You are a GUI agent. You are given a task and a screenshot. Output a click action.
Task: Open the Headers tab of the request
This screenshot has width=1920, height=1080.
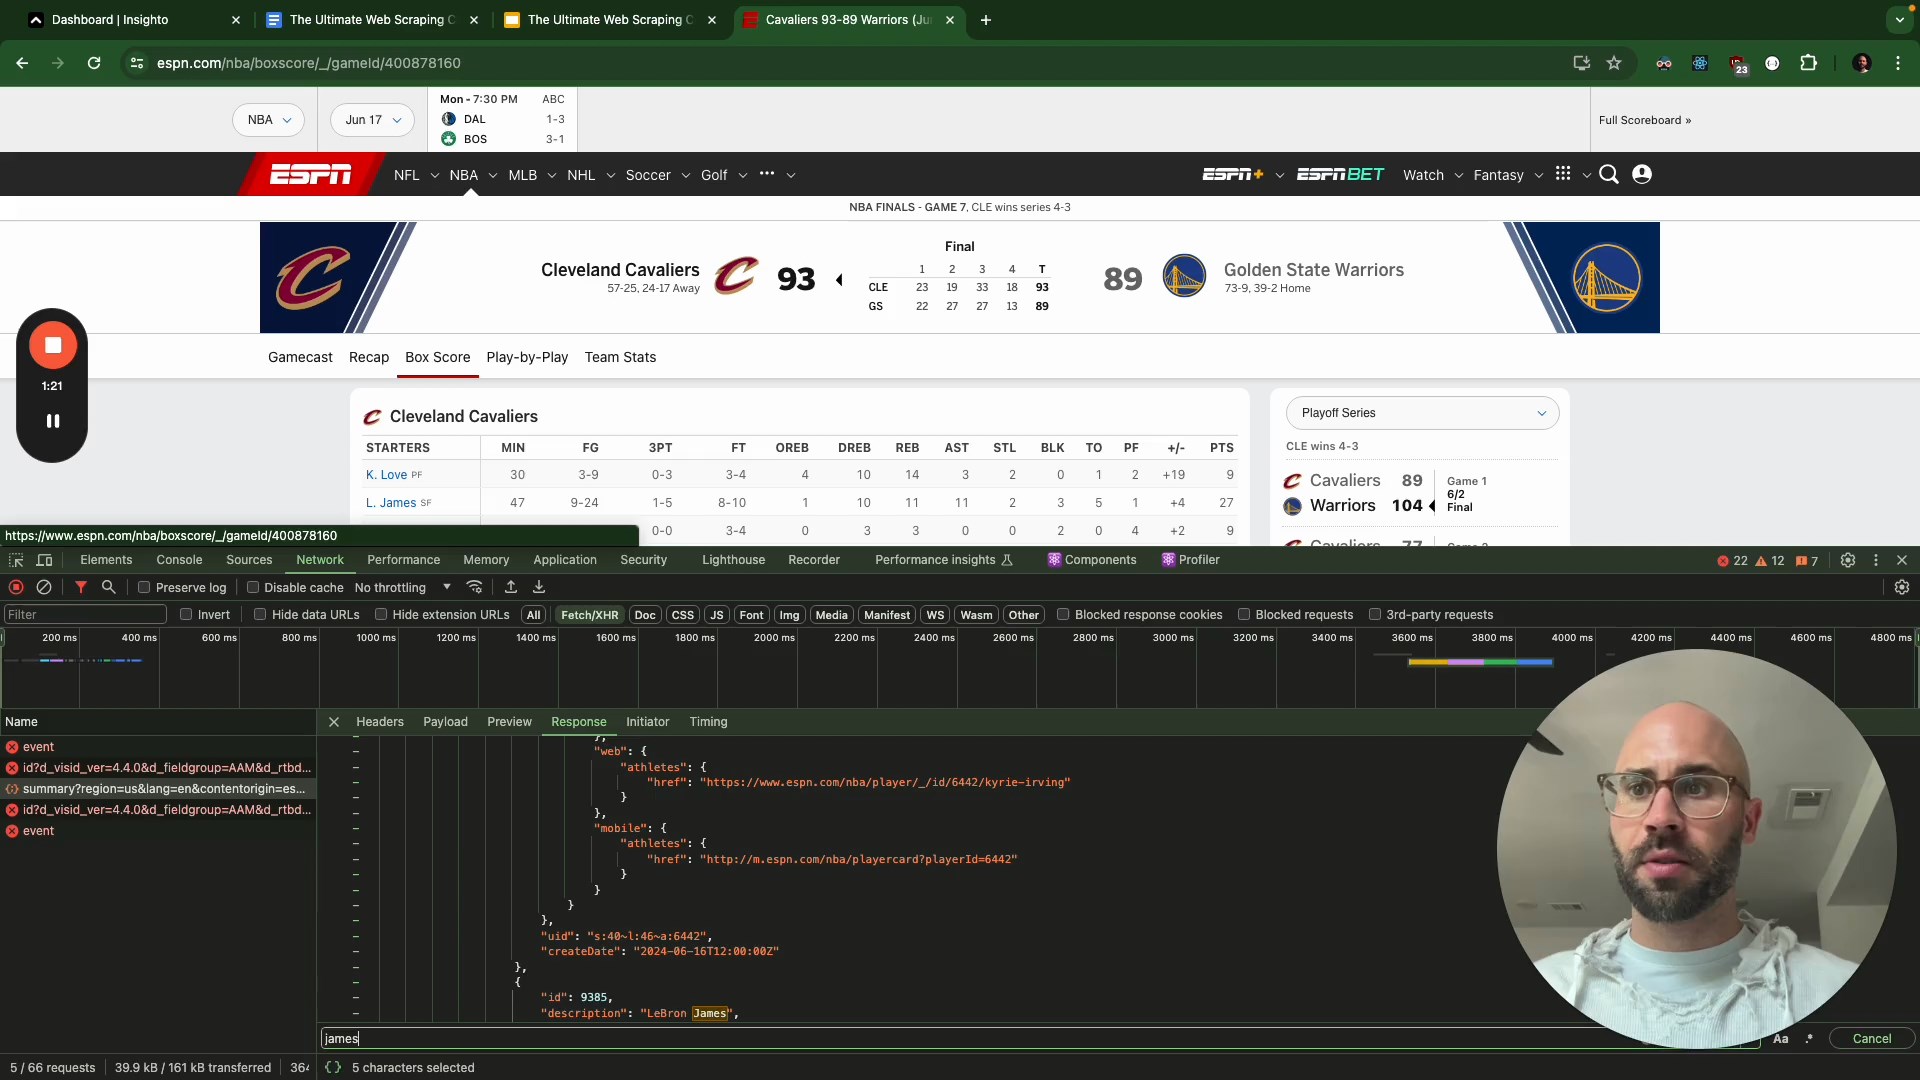click(380, 722)
